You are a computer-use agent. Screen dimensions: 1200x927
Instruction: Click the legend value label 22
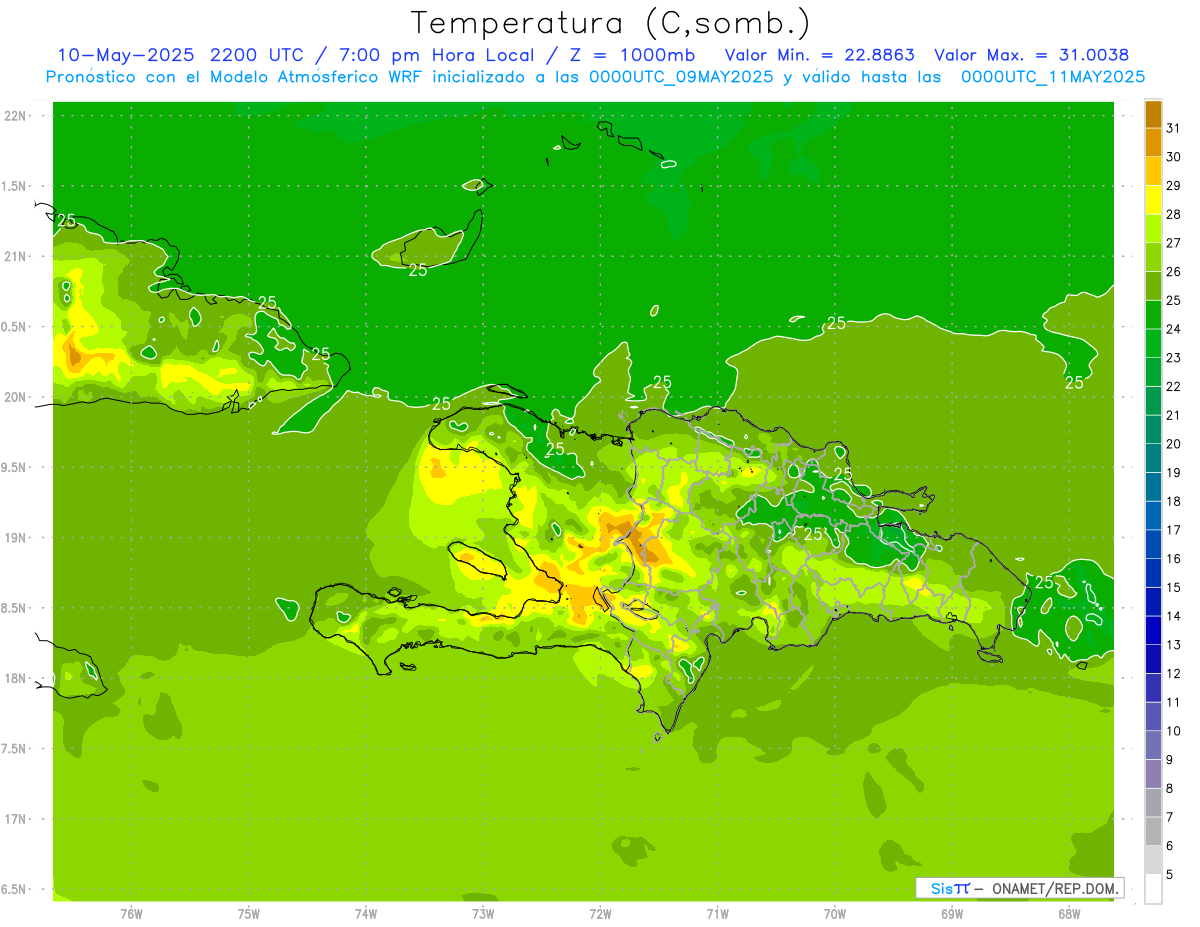pyautogui.click(x=1174, y=387)
